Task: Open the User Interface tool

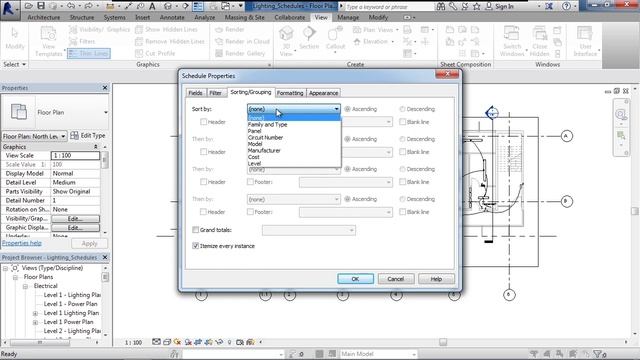Action: tap(585, 41)
